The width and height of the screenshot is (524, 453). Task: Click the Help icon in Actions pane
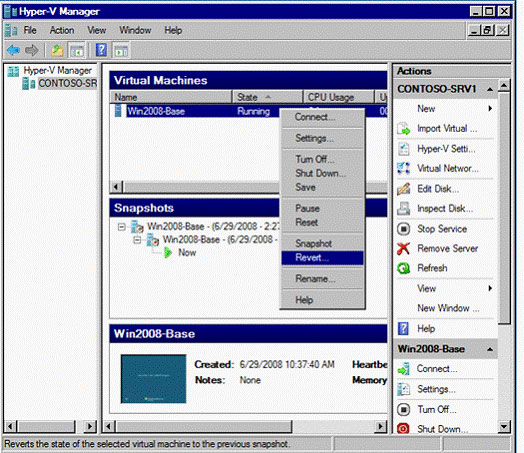tap(403, 328)
